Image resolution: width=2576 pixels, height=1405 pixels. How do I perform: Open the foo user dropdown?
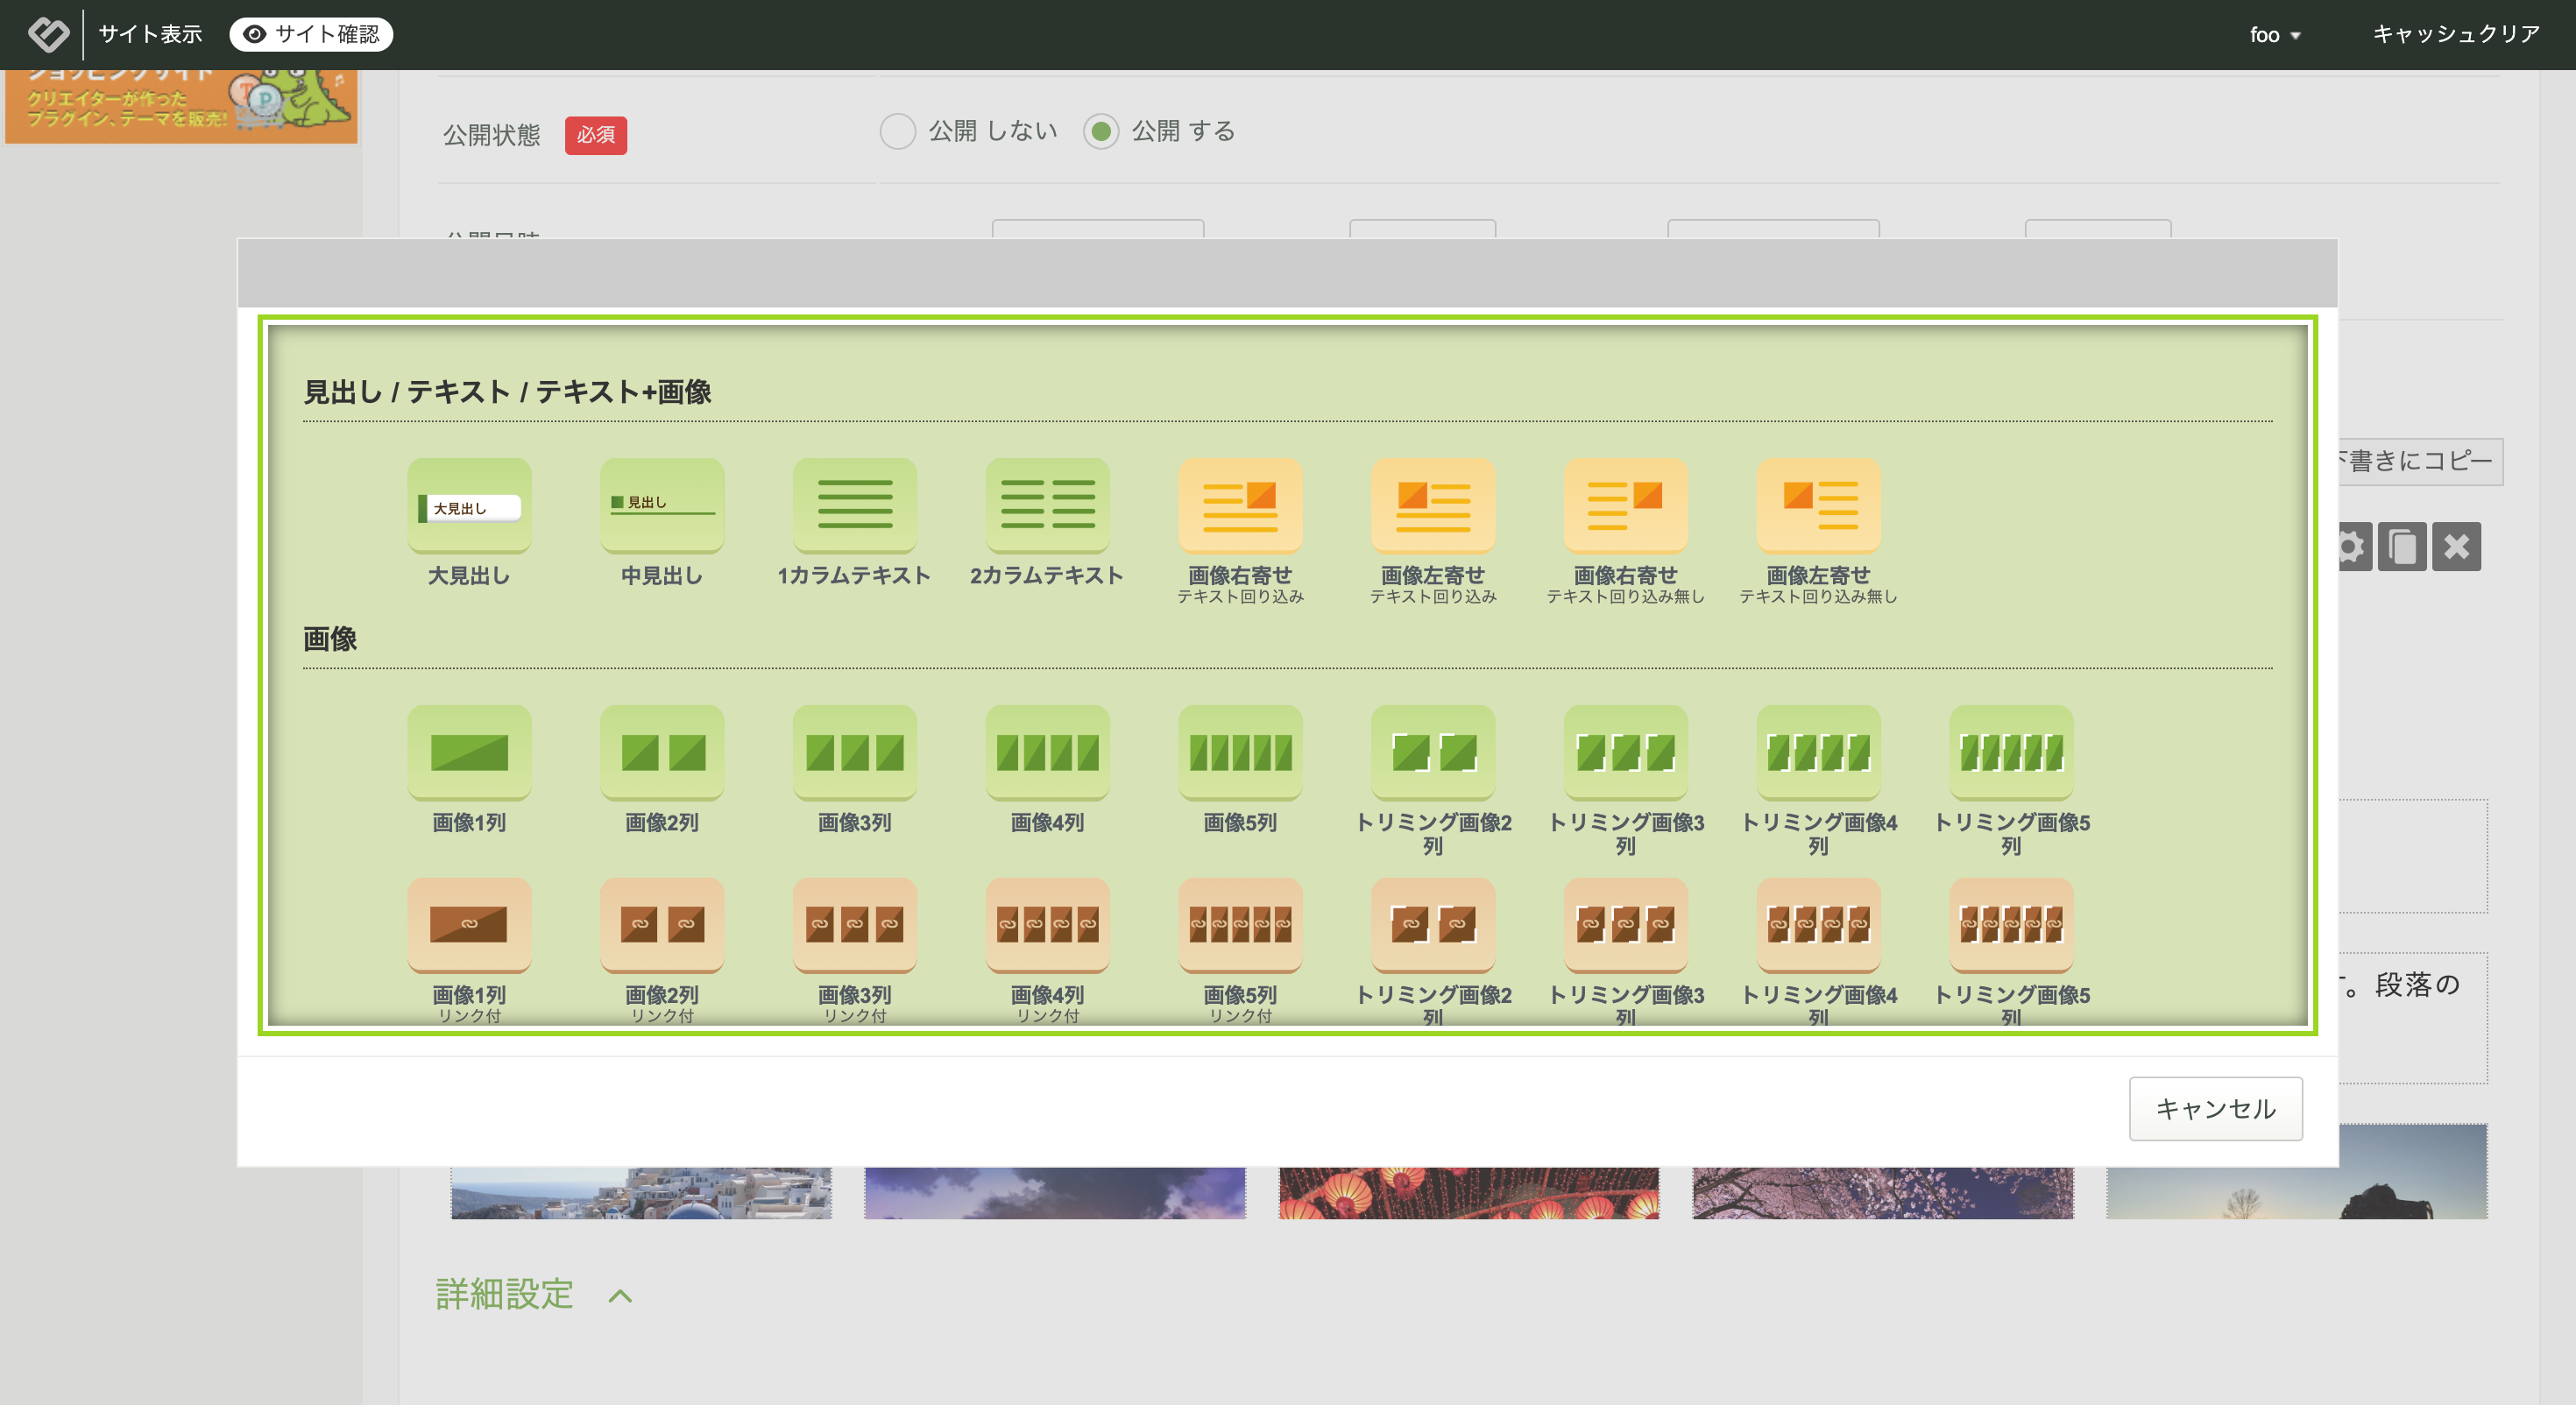(2275, 35)
